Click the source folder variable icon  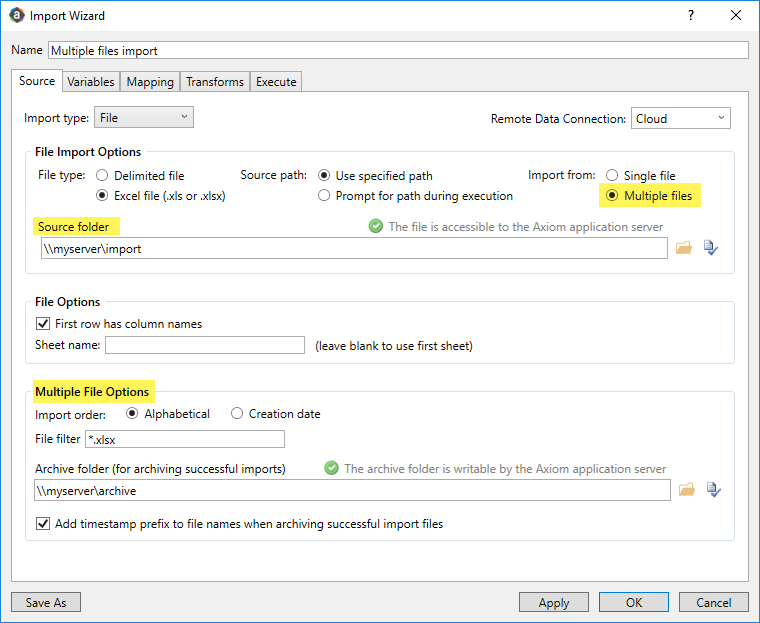[711, 248]
